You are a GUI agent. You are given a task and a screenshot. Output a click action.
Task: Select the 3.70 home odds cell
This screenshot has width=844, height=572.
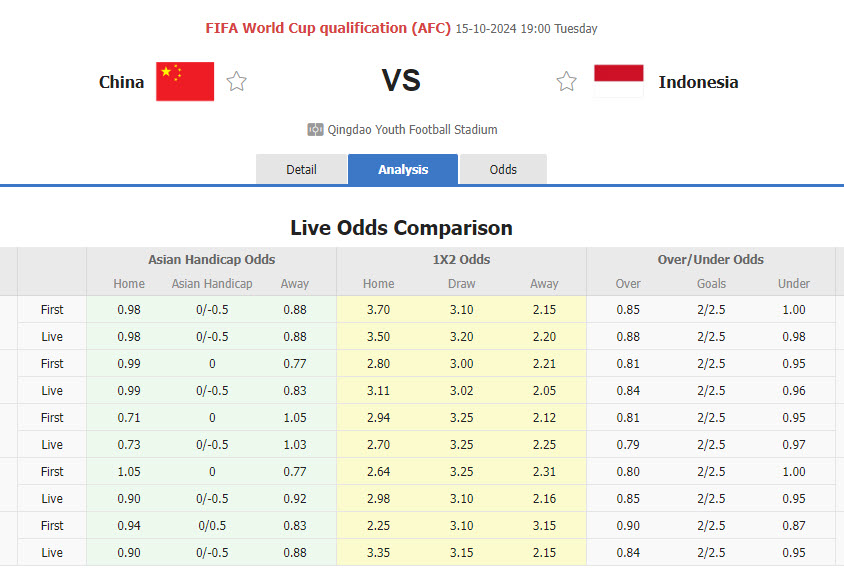[x=378, y=310]
